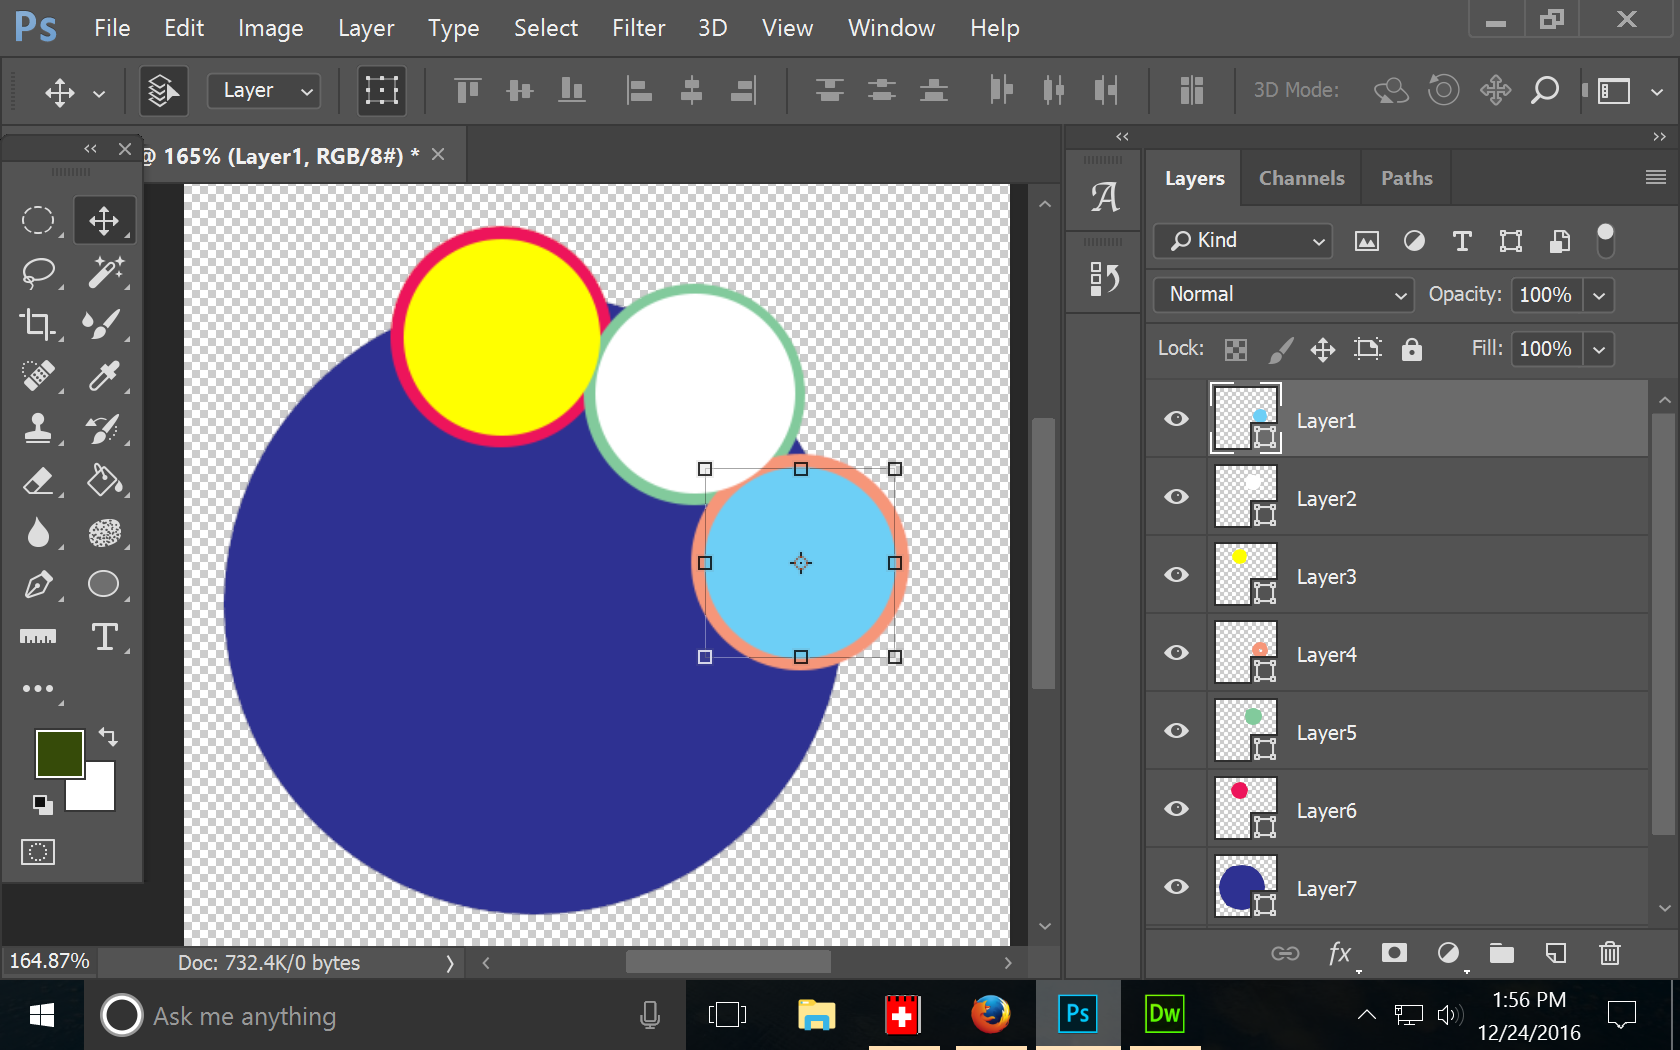Screen dimensions: 1680x1050
Task: Toggle visibility of Layer7
Action: click(x=1177, y=887)
